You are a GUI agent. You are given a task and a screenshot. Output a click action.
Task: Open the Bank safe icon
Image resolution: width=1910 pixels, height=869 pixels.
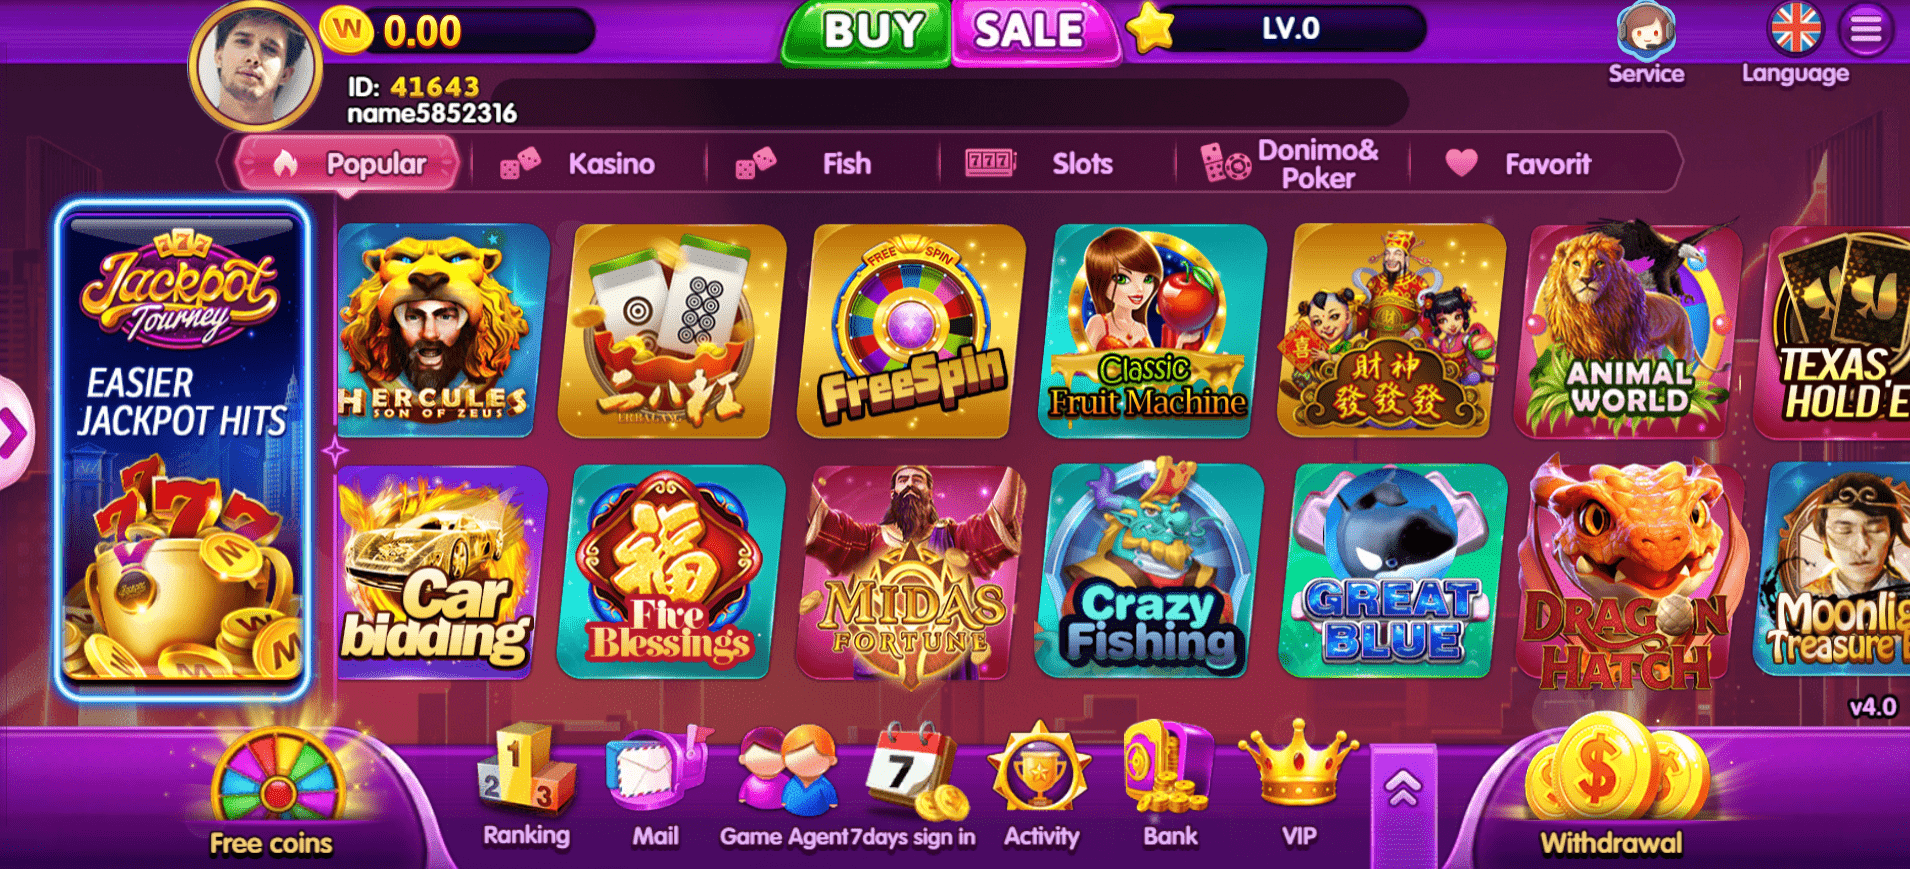coord(1167,768)
